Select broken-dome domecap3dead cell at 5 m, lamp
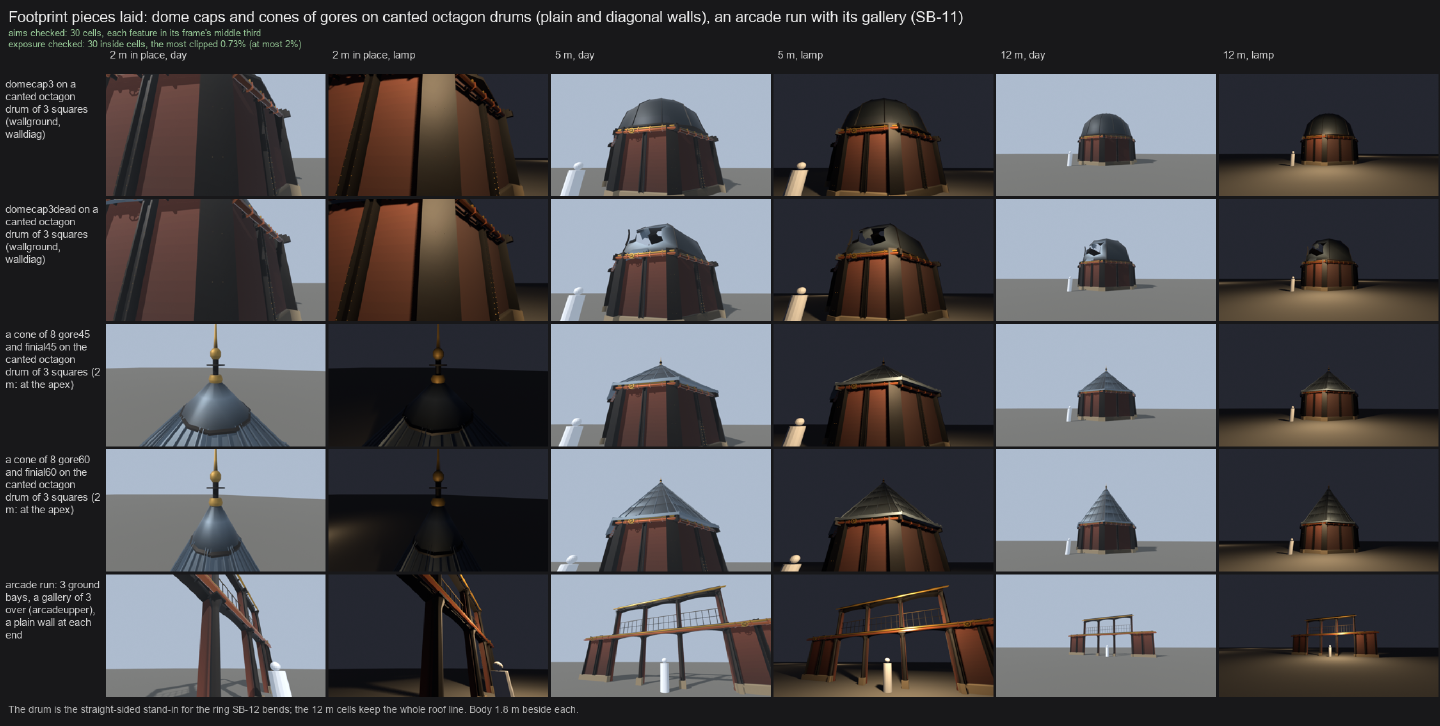 [883, 260]
